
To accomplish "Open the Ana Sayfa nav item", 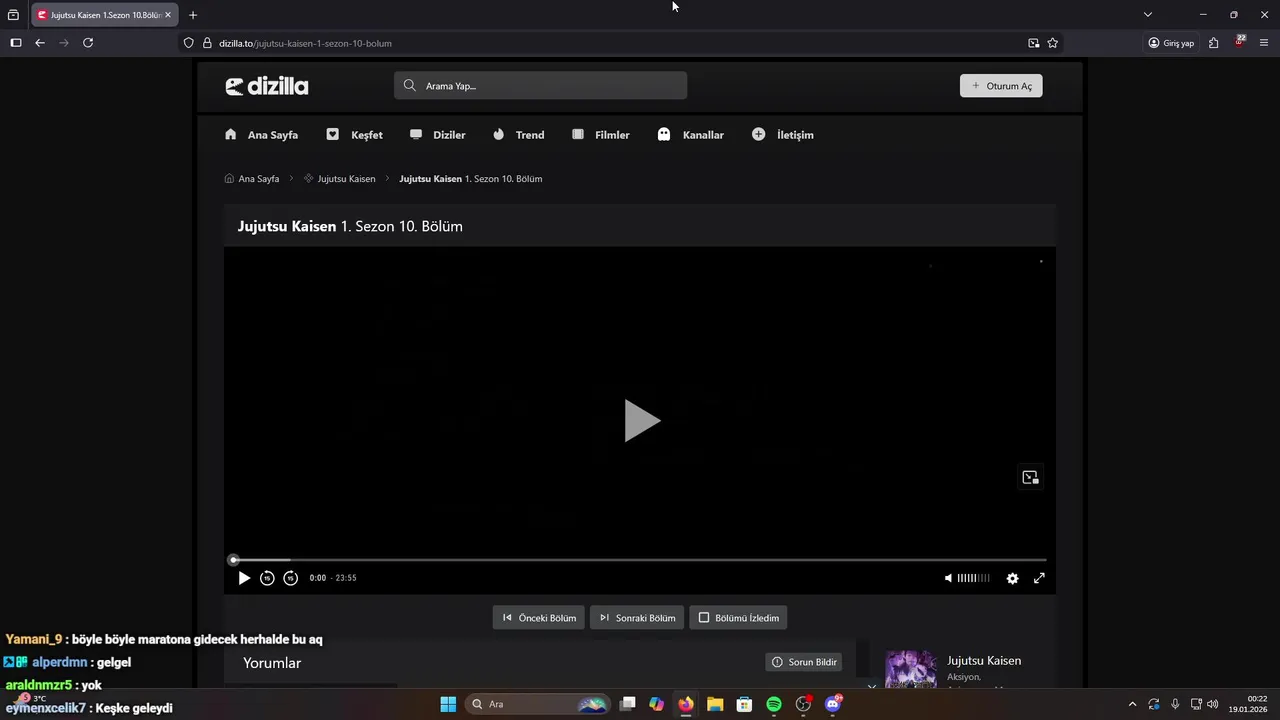I will point(261,135).
